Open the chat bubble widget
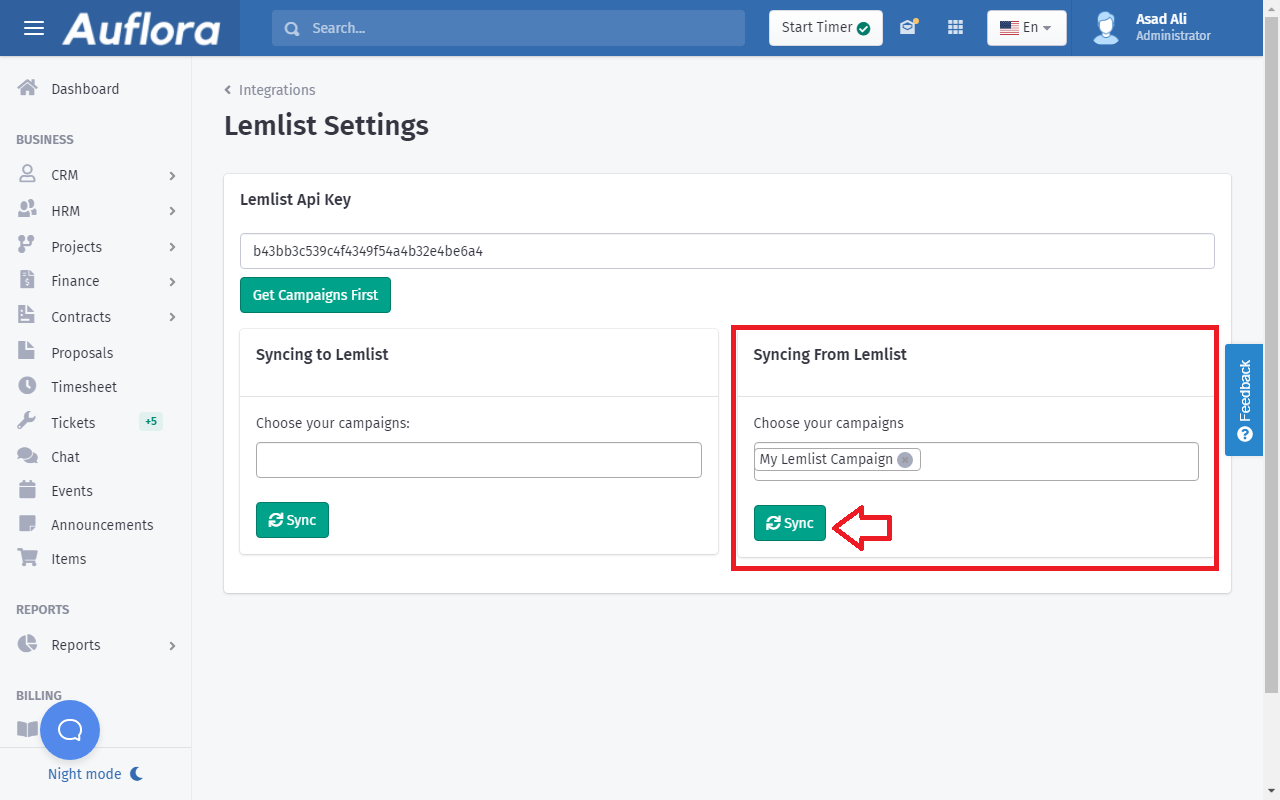Image resolution: width=1280 pixels, height=800 pixels. 70,730
